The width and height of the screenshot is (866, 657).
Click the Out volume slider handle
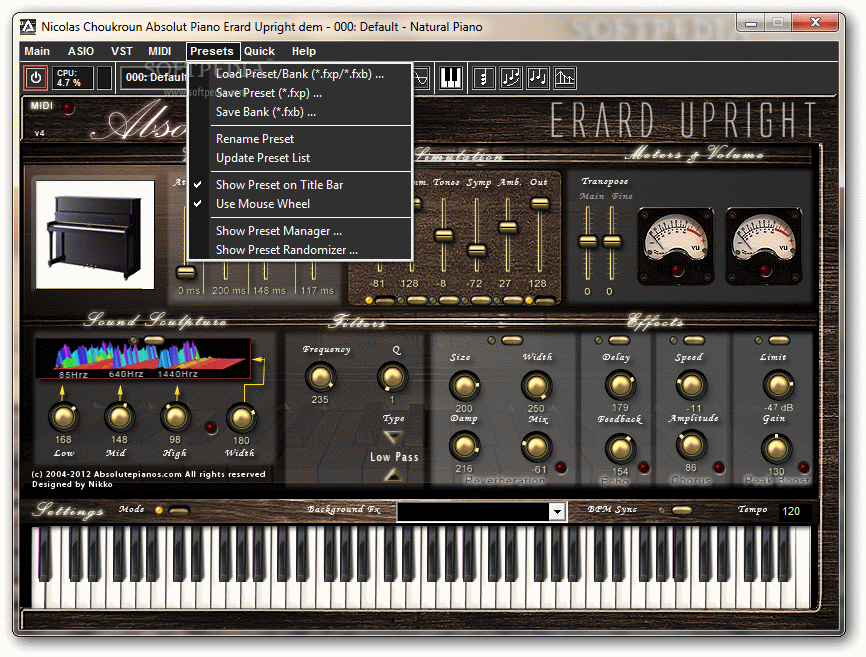[x=540, y=204]
